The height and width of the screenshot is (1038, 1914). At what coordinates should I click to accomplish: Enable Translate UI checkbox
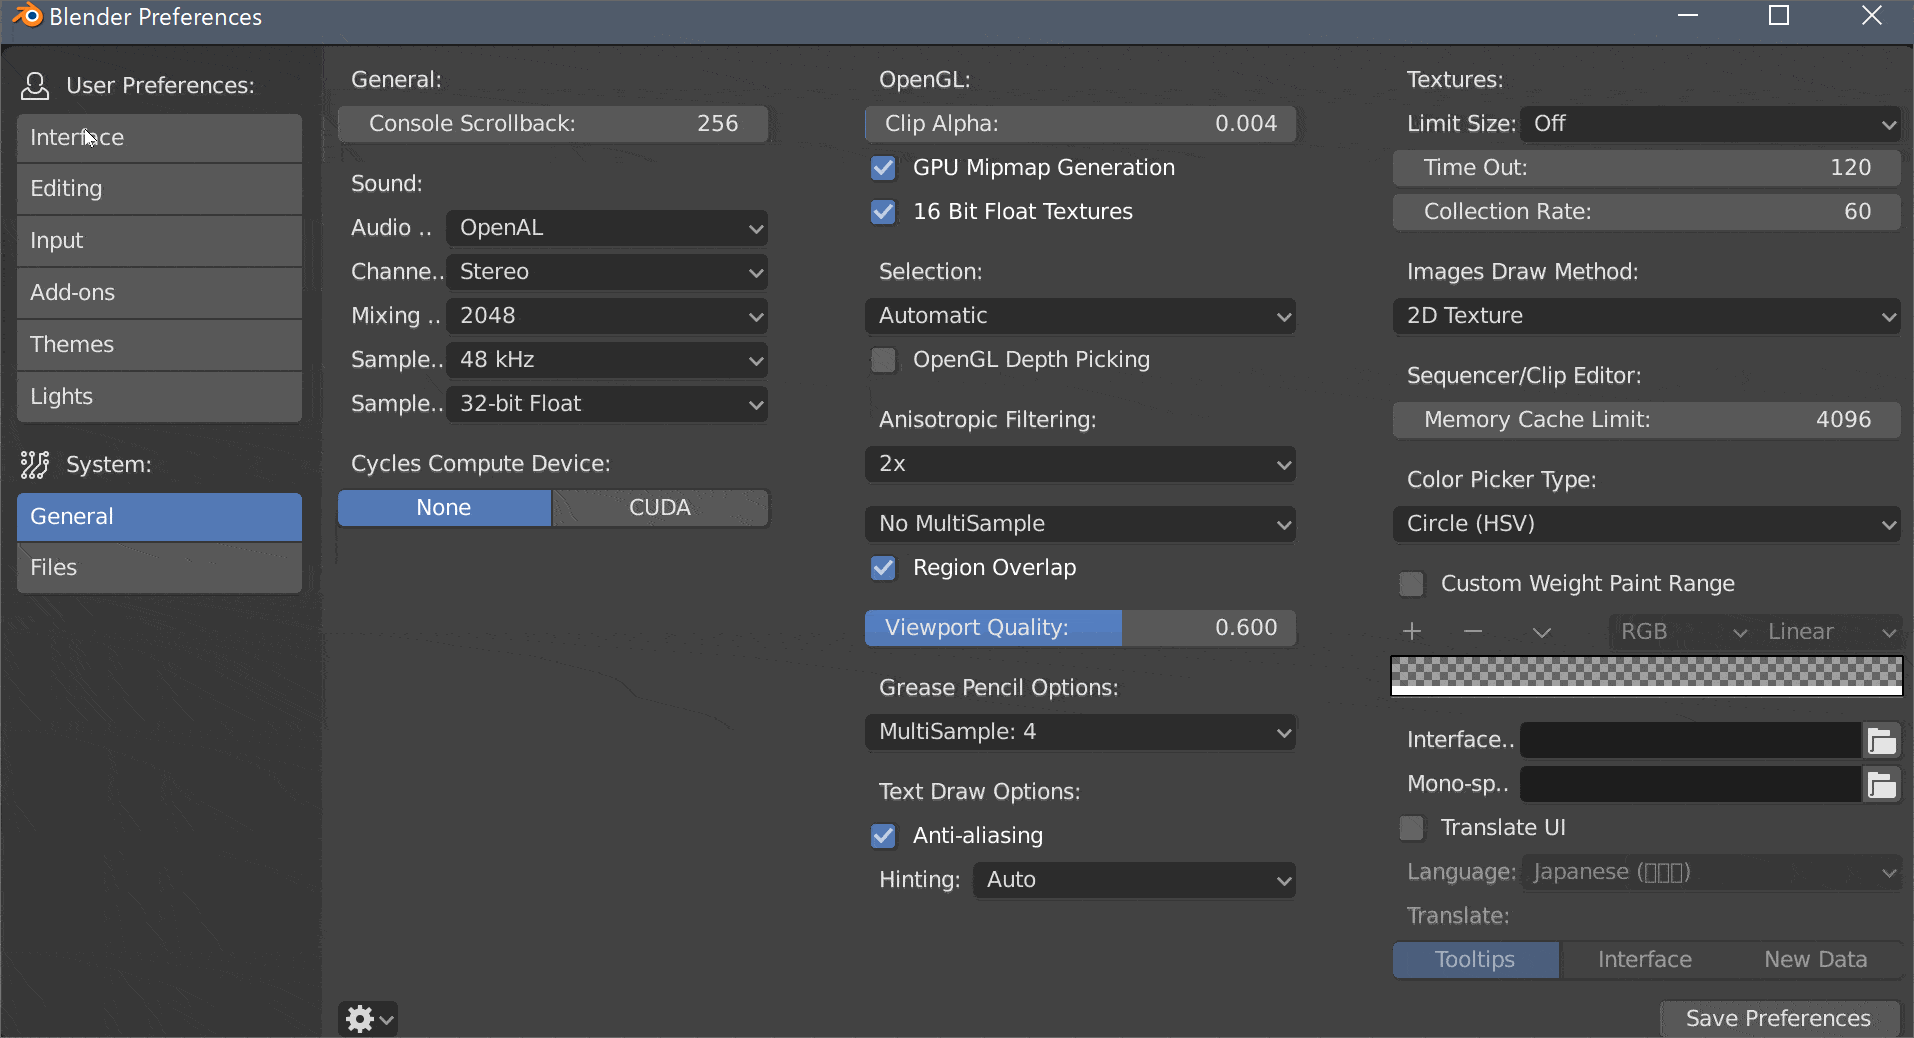(x=1411, y=828)
